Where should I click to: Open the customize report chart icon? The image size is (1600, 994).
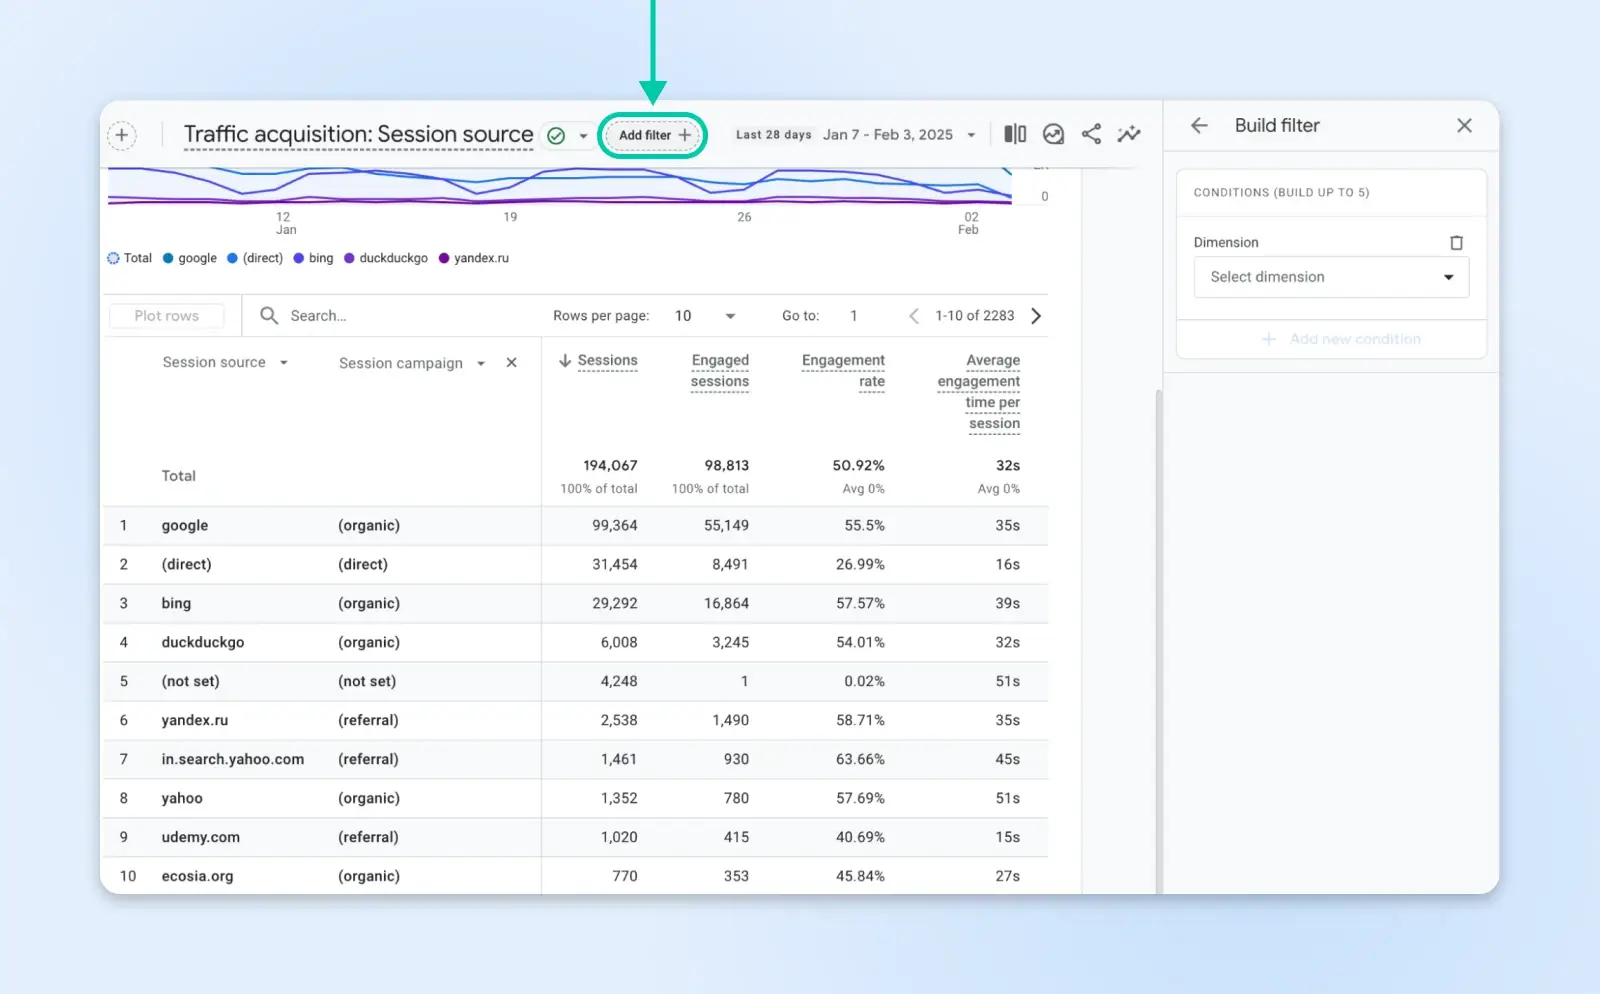pyautogui.click(x=1053, y=134)
